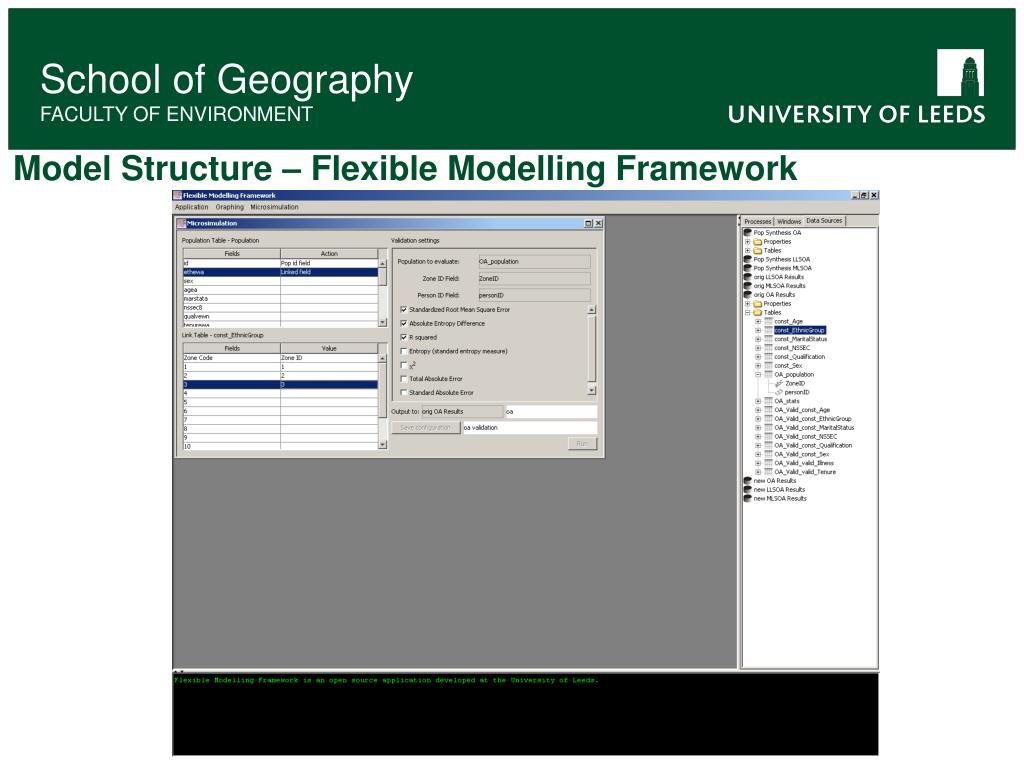The height and width of the screenshot is (768, 1024).
Task: Enable Entropy (standard entropy measure) checkbox
Action: [404, 351]
